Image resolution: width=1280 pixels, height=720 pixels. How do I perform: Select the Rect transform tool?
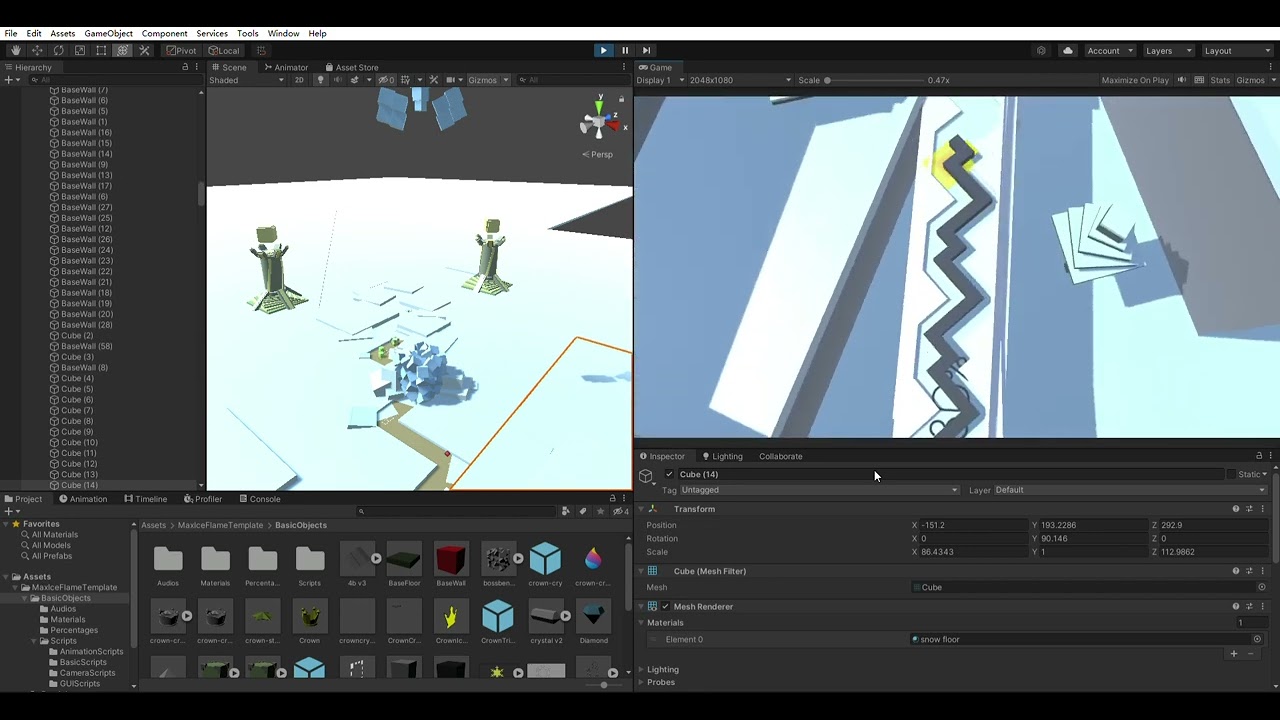[x=101, y=50]
